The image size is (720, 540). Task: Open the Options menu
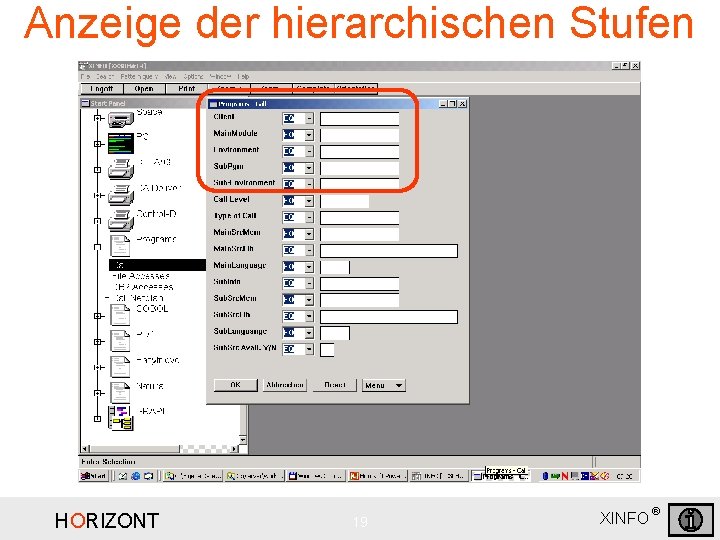193,77
